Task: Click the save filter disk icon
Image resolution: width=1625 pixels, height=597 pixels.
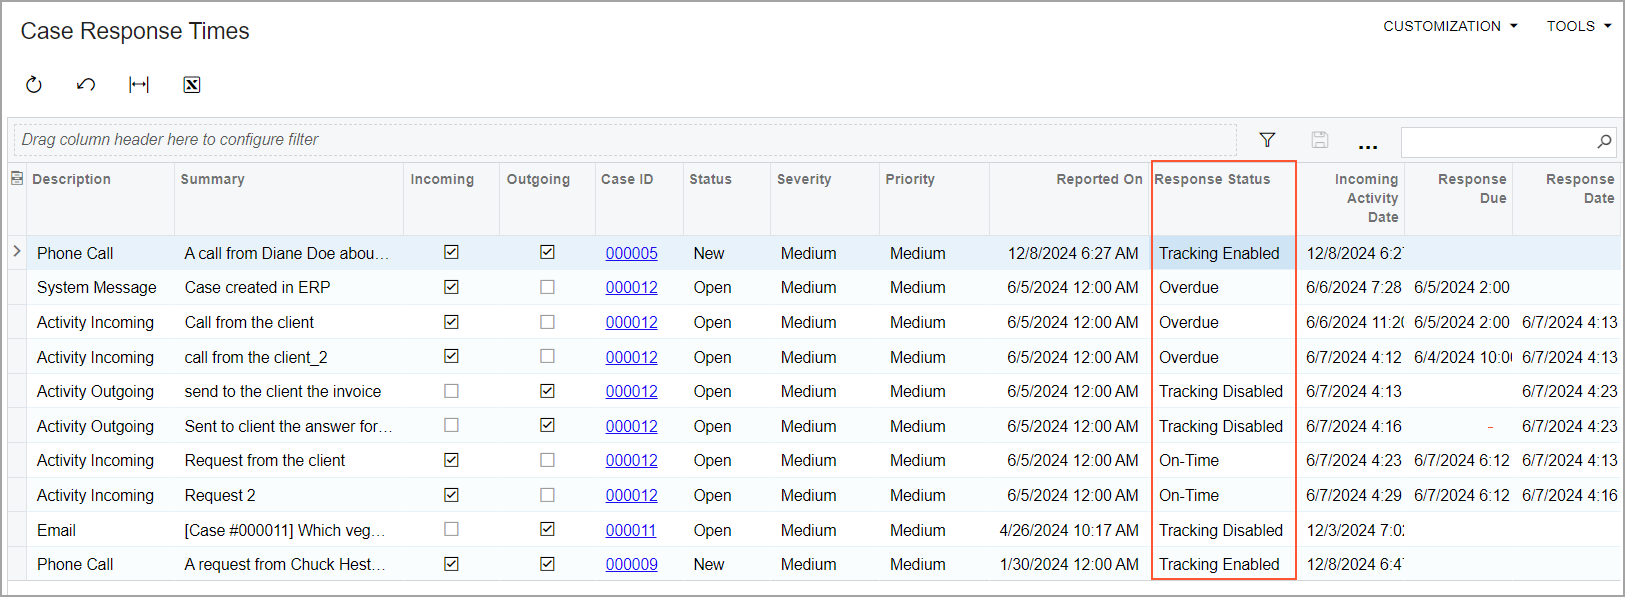Action: point(1319,140)
